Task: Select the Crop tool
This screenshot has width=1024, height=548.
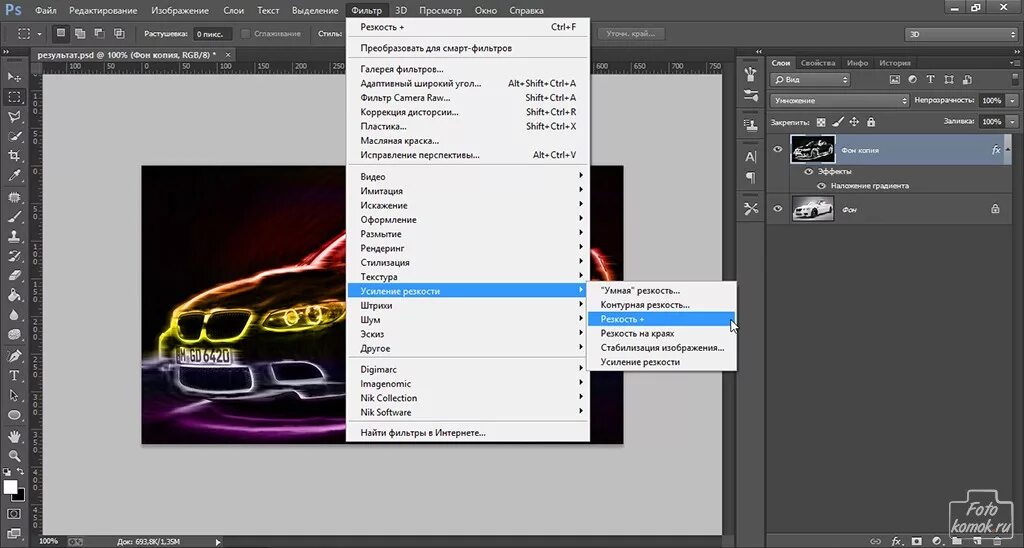Action: coord(14,156)
